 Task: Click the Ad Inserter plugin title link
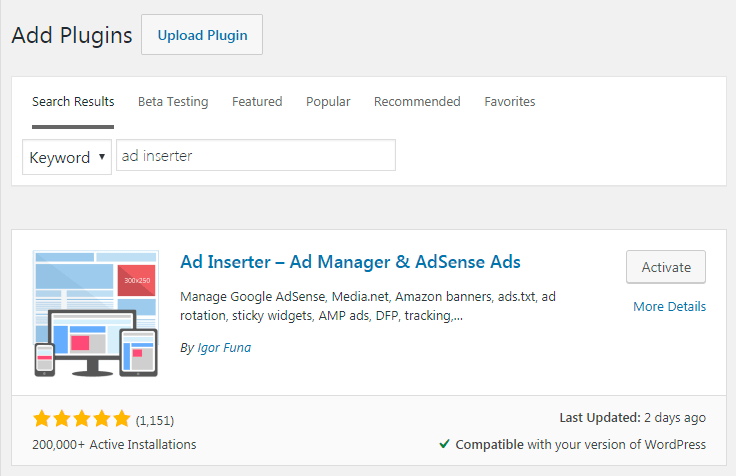[x=350, y=262]
